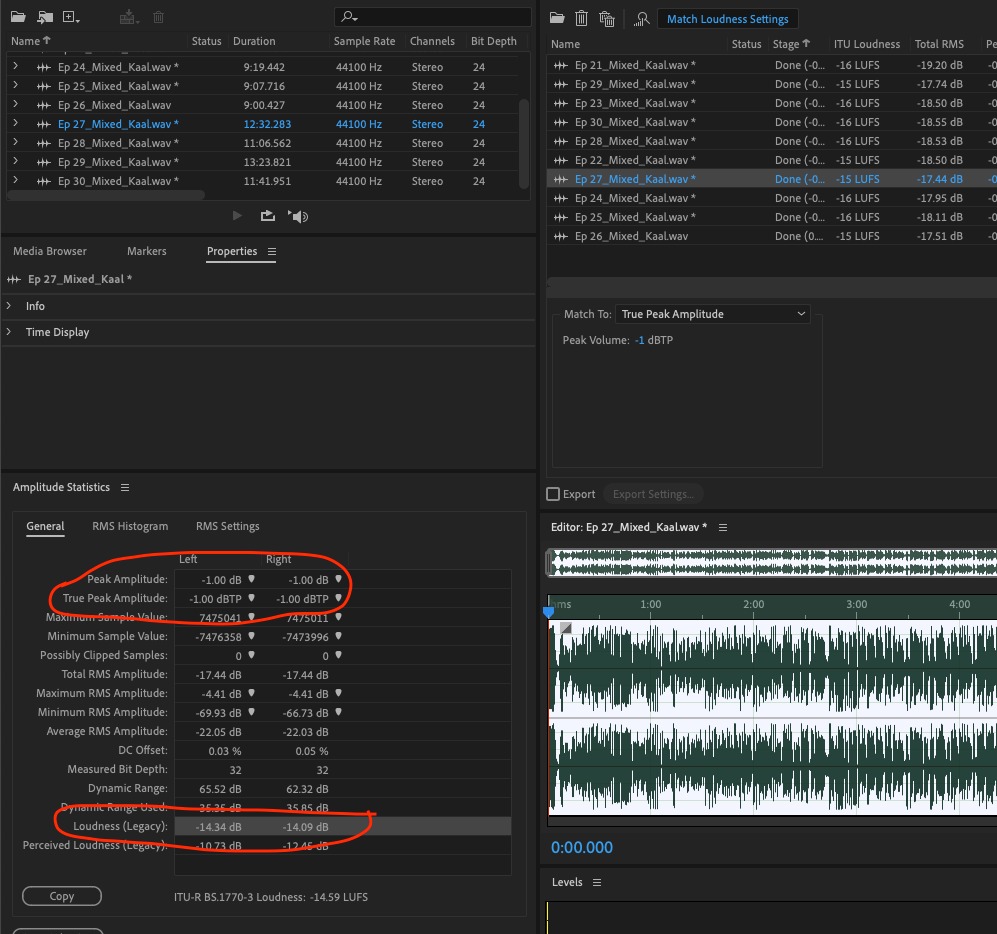Click the Match Loudness Settings button
Viewport: 997px width, 934px height.
tap(727, 19)
